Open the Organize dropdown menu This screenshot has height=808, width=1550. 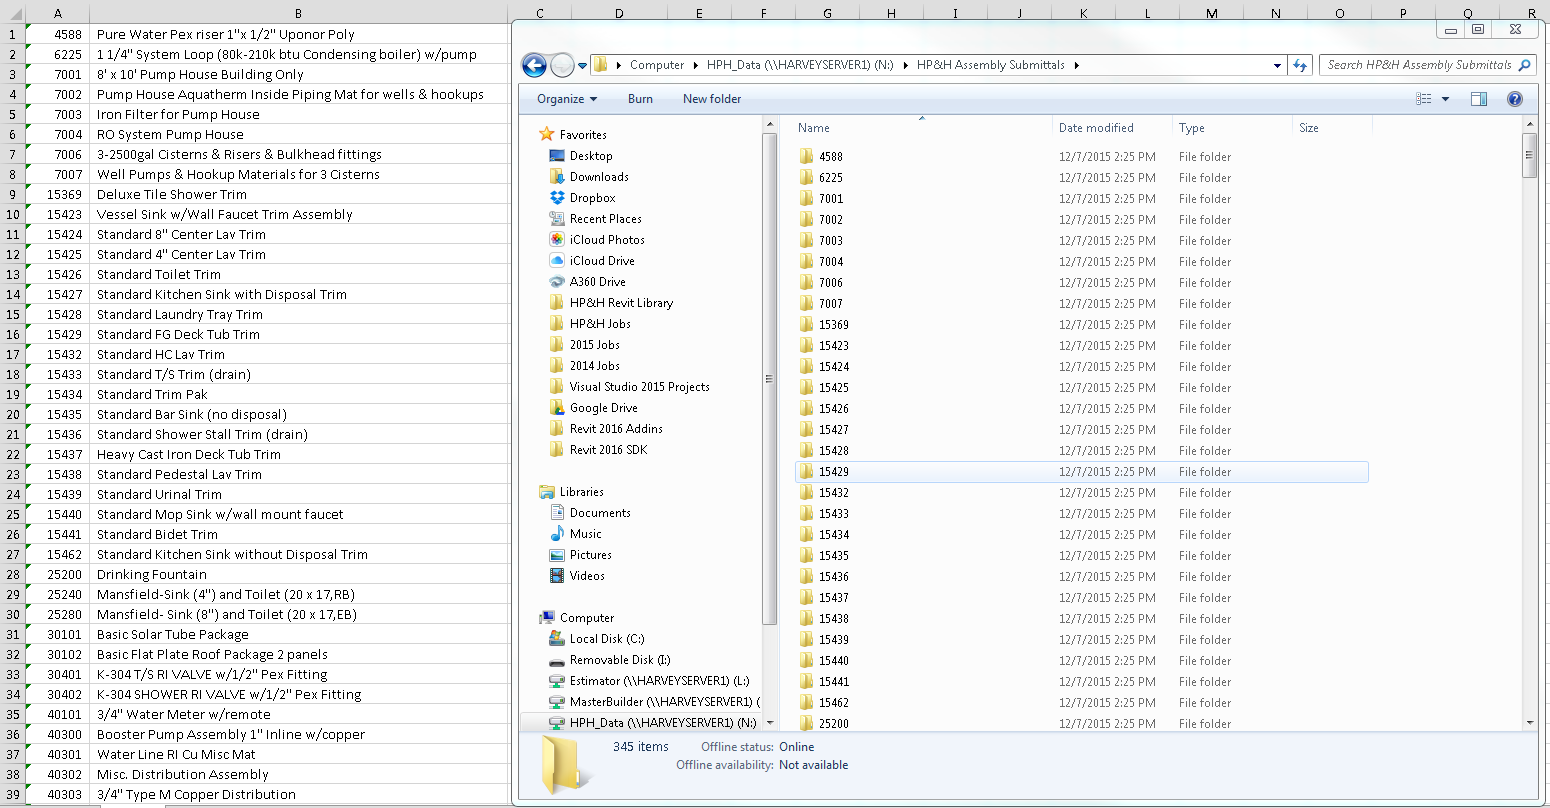[x=567, y=99]
